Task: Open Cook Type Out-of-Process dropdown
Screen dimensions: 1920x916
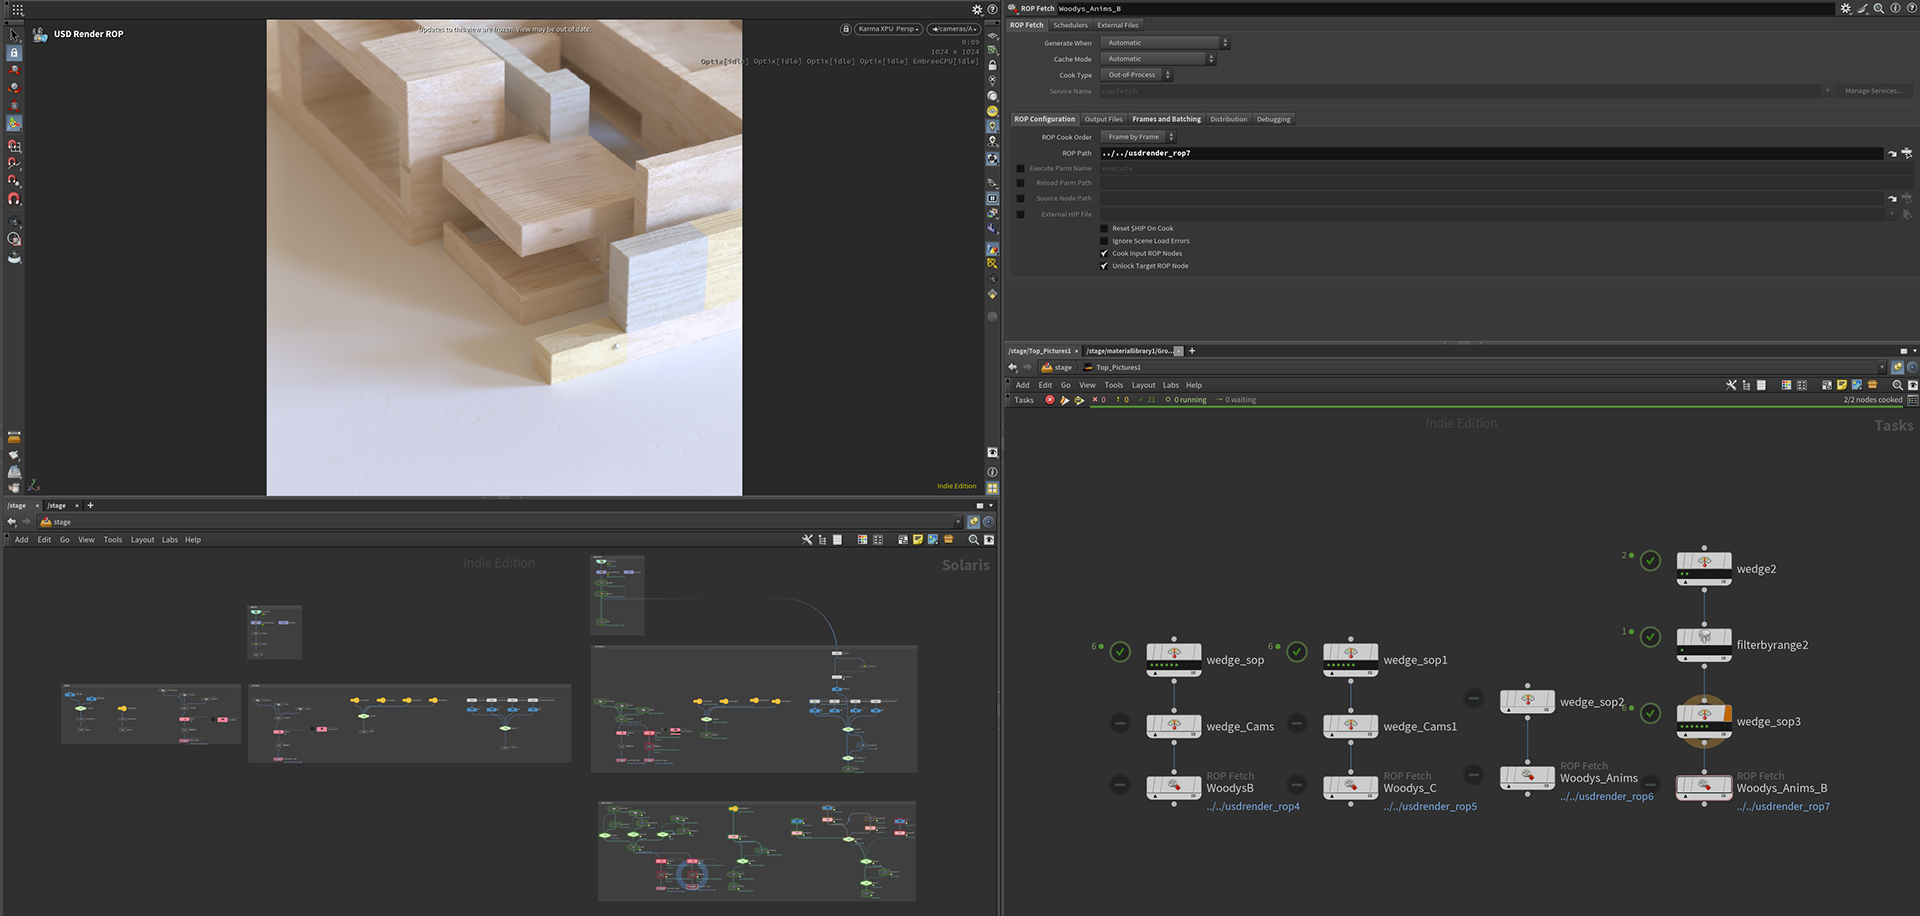Action: pos(1136,75)
